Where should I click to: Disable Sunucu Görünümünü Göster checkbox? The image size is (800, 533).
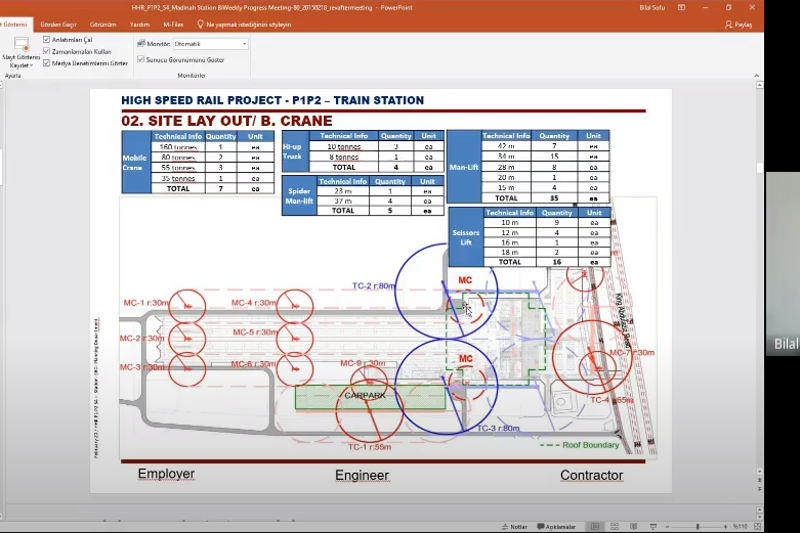[140, 60]
